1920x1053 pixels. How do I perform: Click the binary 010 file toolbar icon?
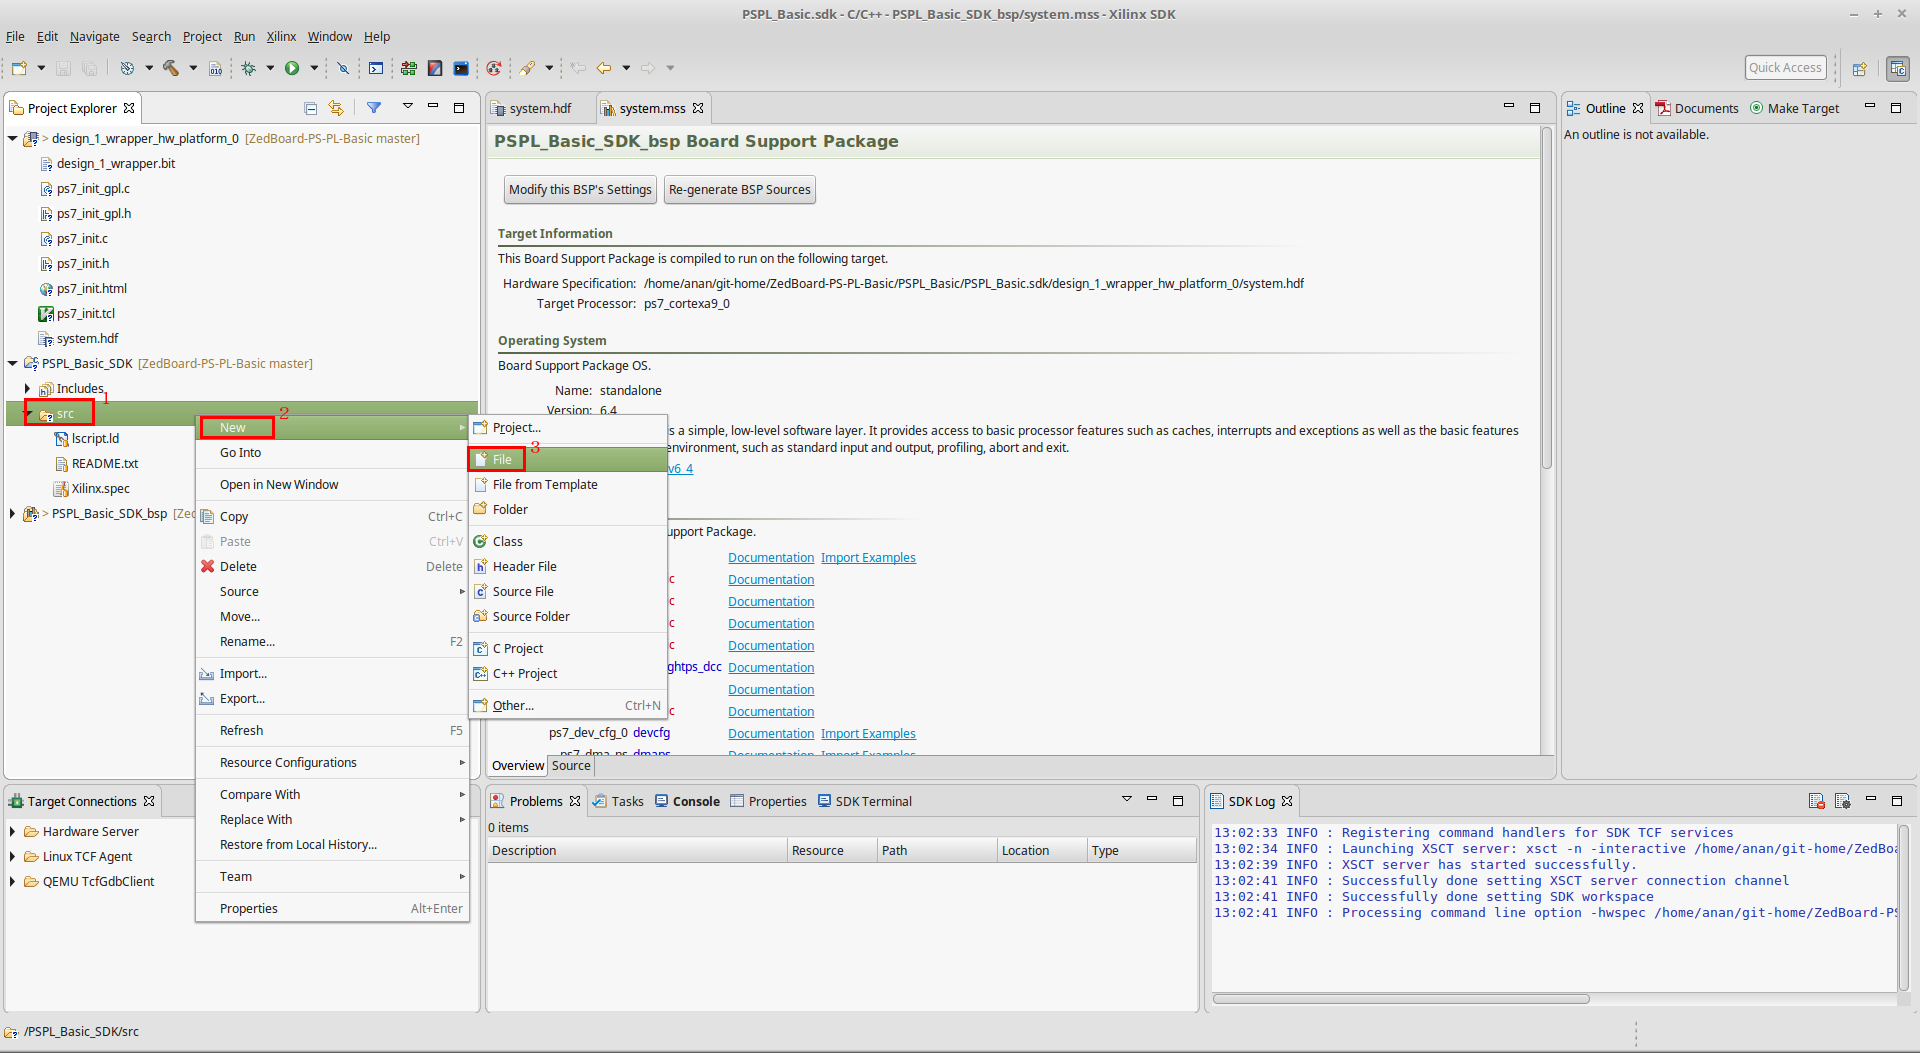(x=215, y=68)
